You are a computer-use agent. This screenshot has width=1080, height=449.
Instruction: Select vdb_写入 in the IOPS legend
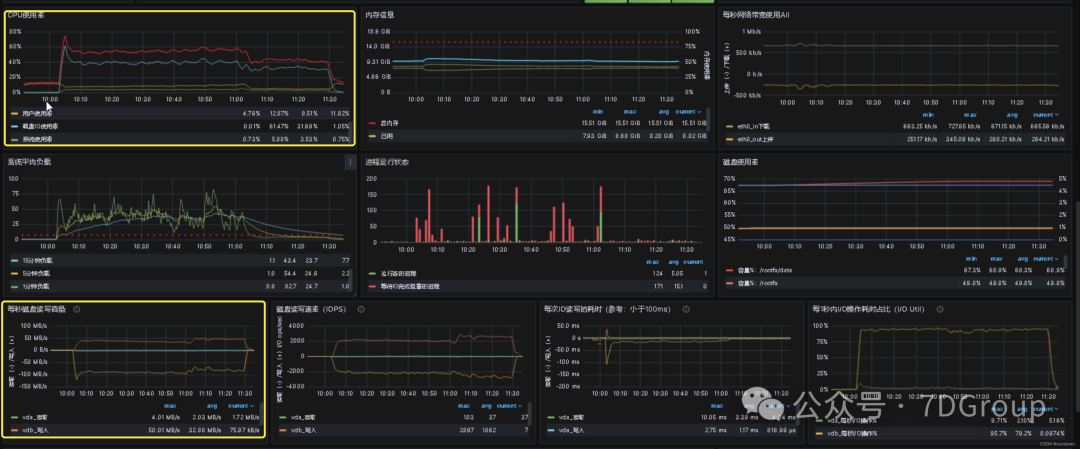click(x=303, y=430)
